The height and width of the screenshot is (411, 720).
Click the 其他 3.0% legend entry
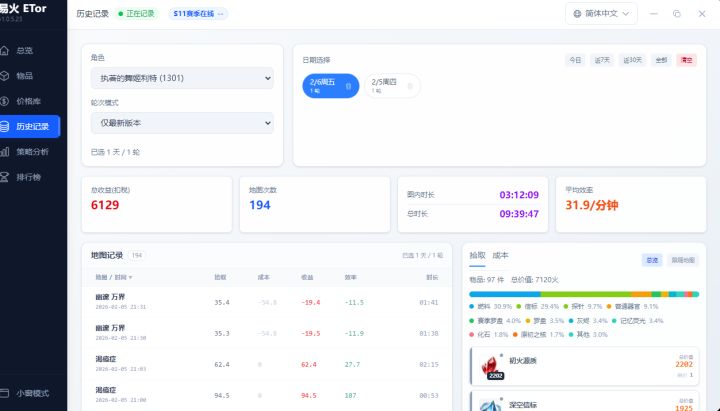tap(588, 334)
